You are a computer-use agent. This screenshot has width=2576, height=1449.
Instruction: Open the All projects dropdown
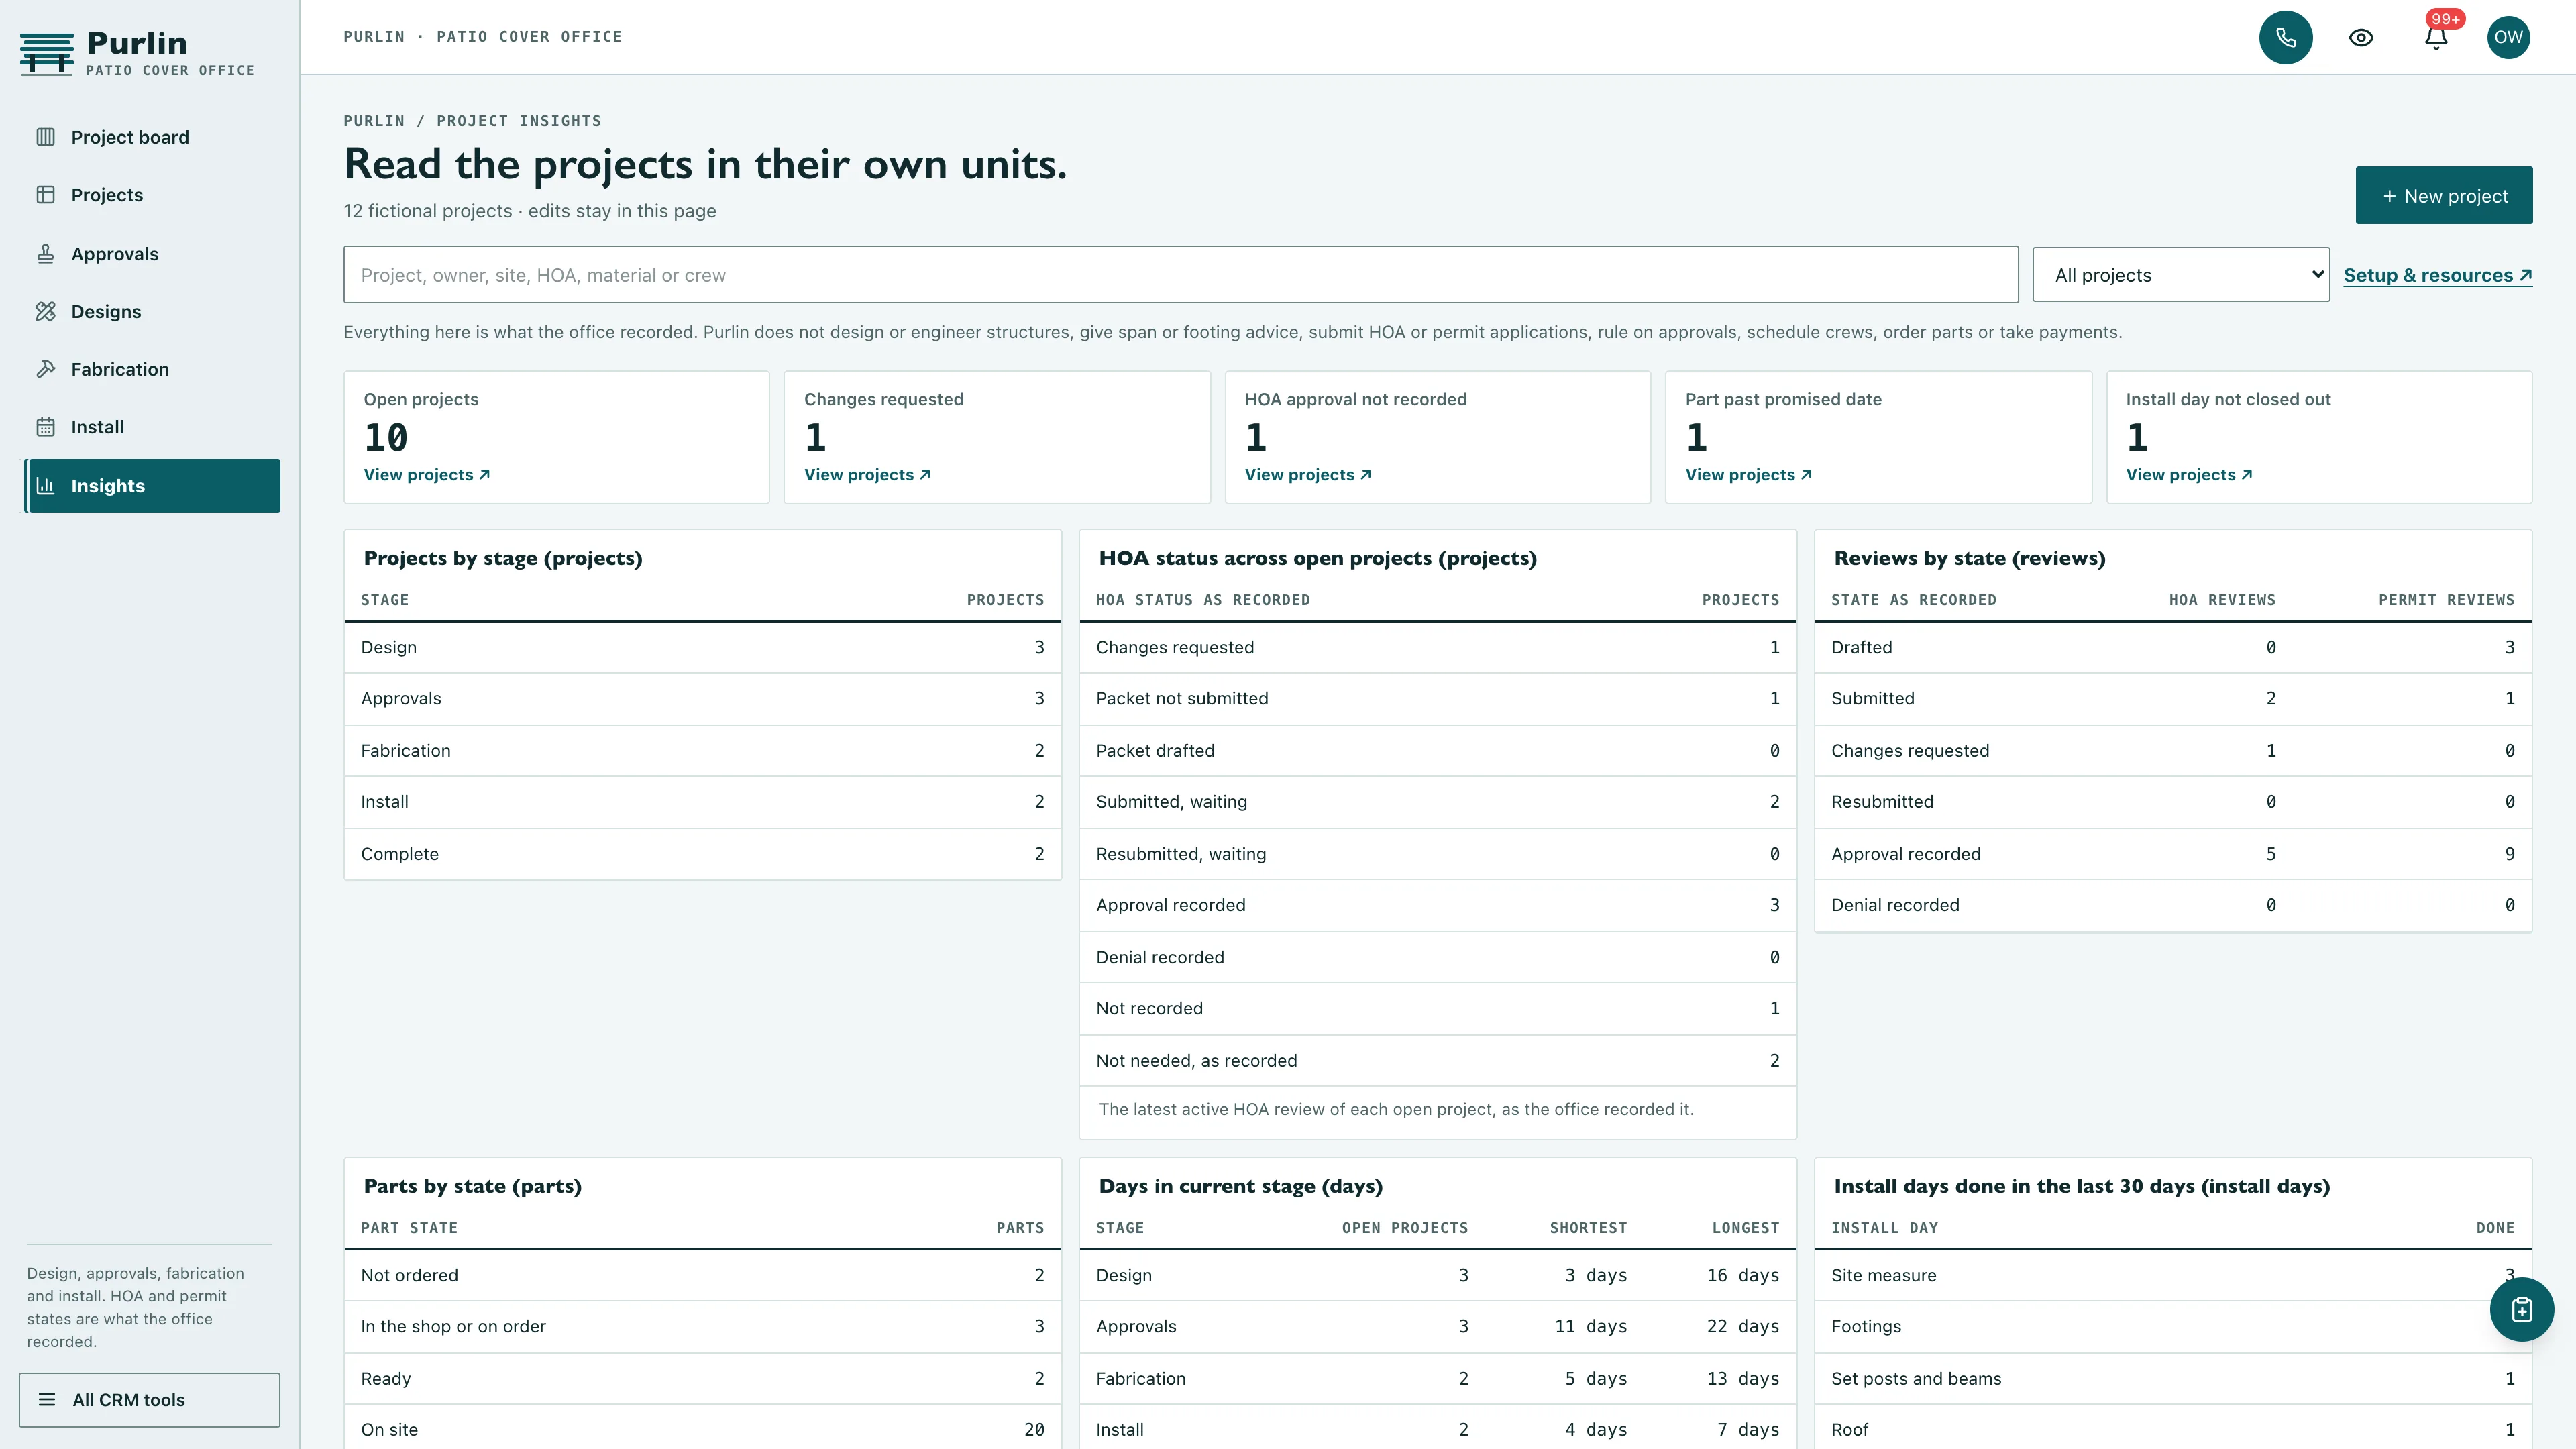point(2181,275)
